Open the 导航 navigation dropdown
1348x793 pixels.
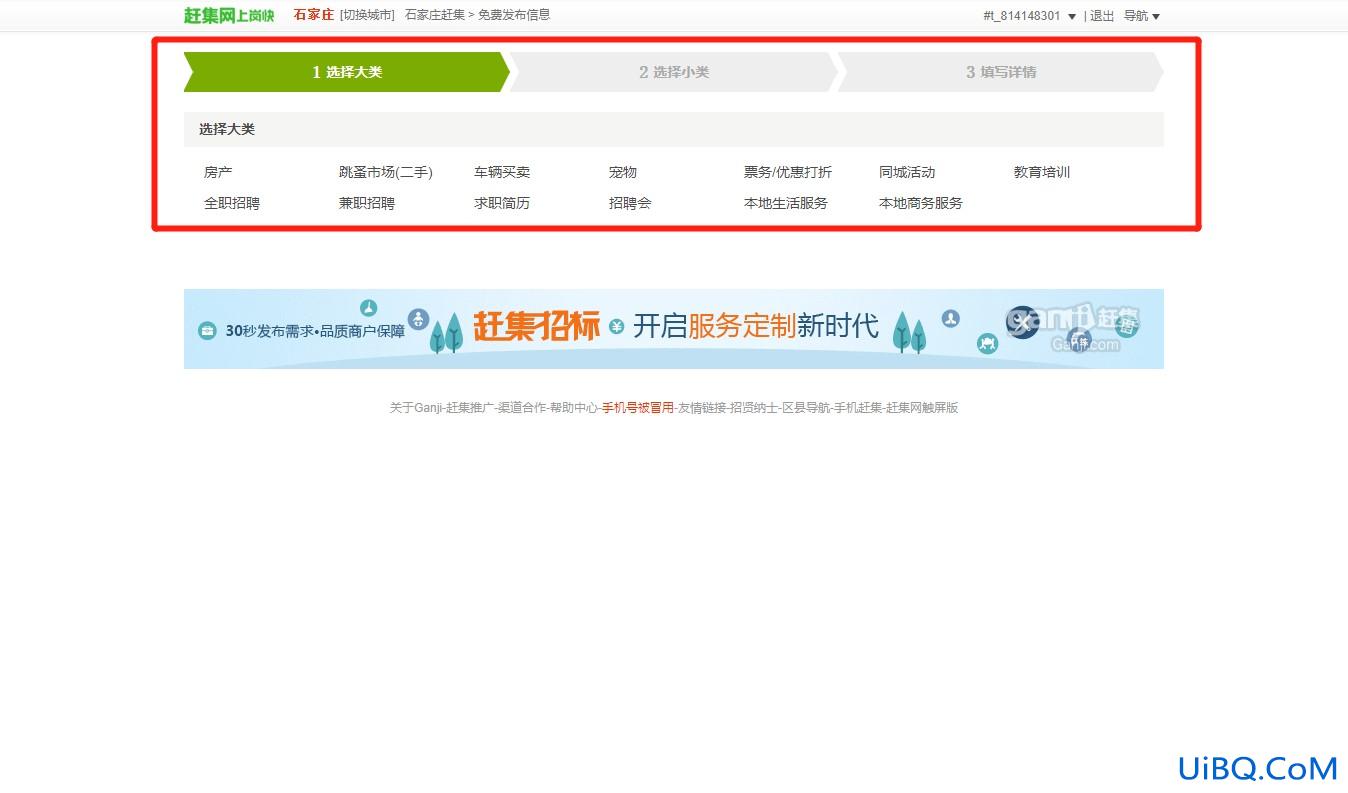click(x=1142, y=16)
